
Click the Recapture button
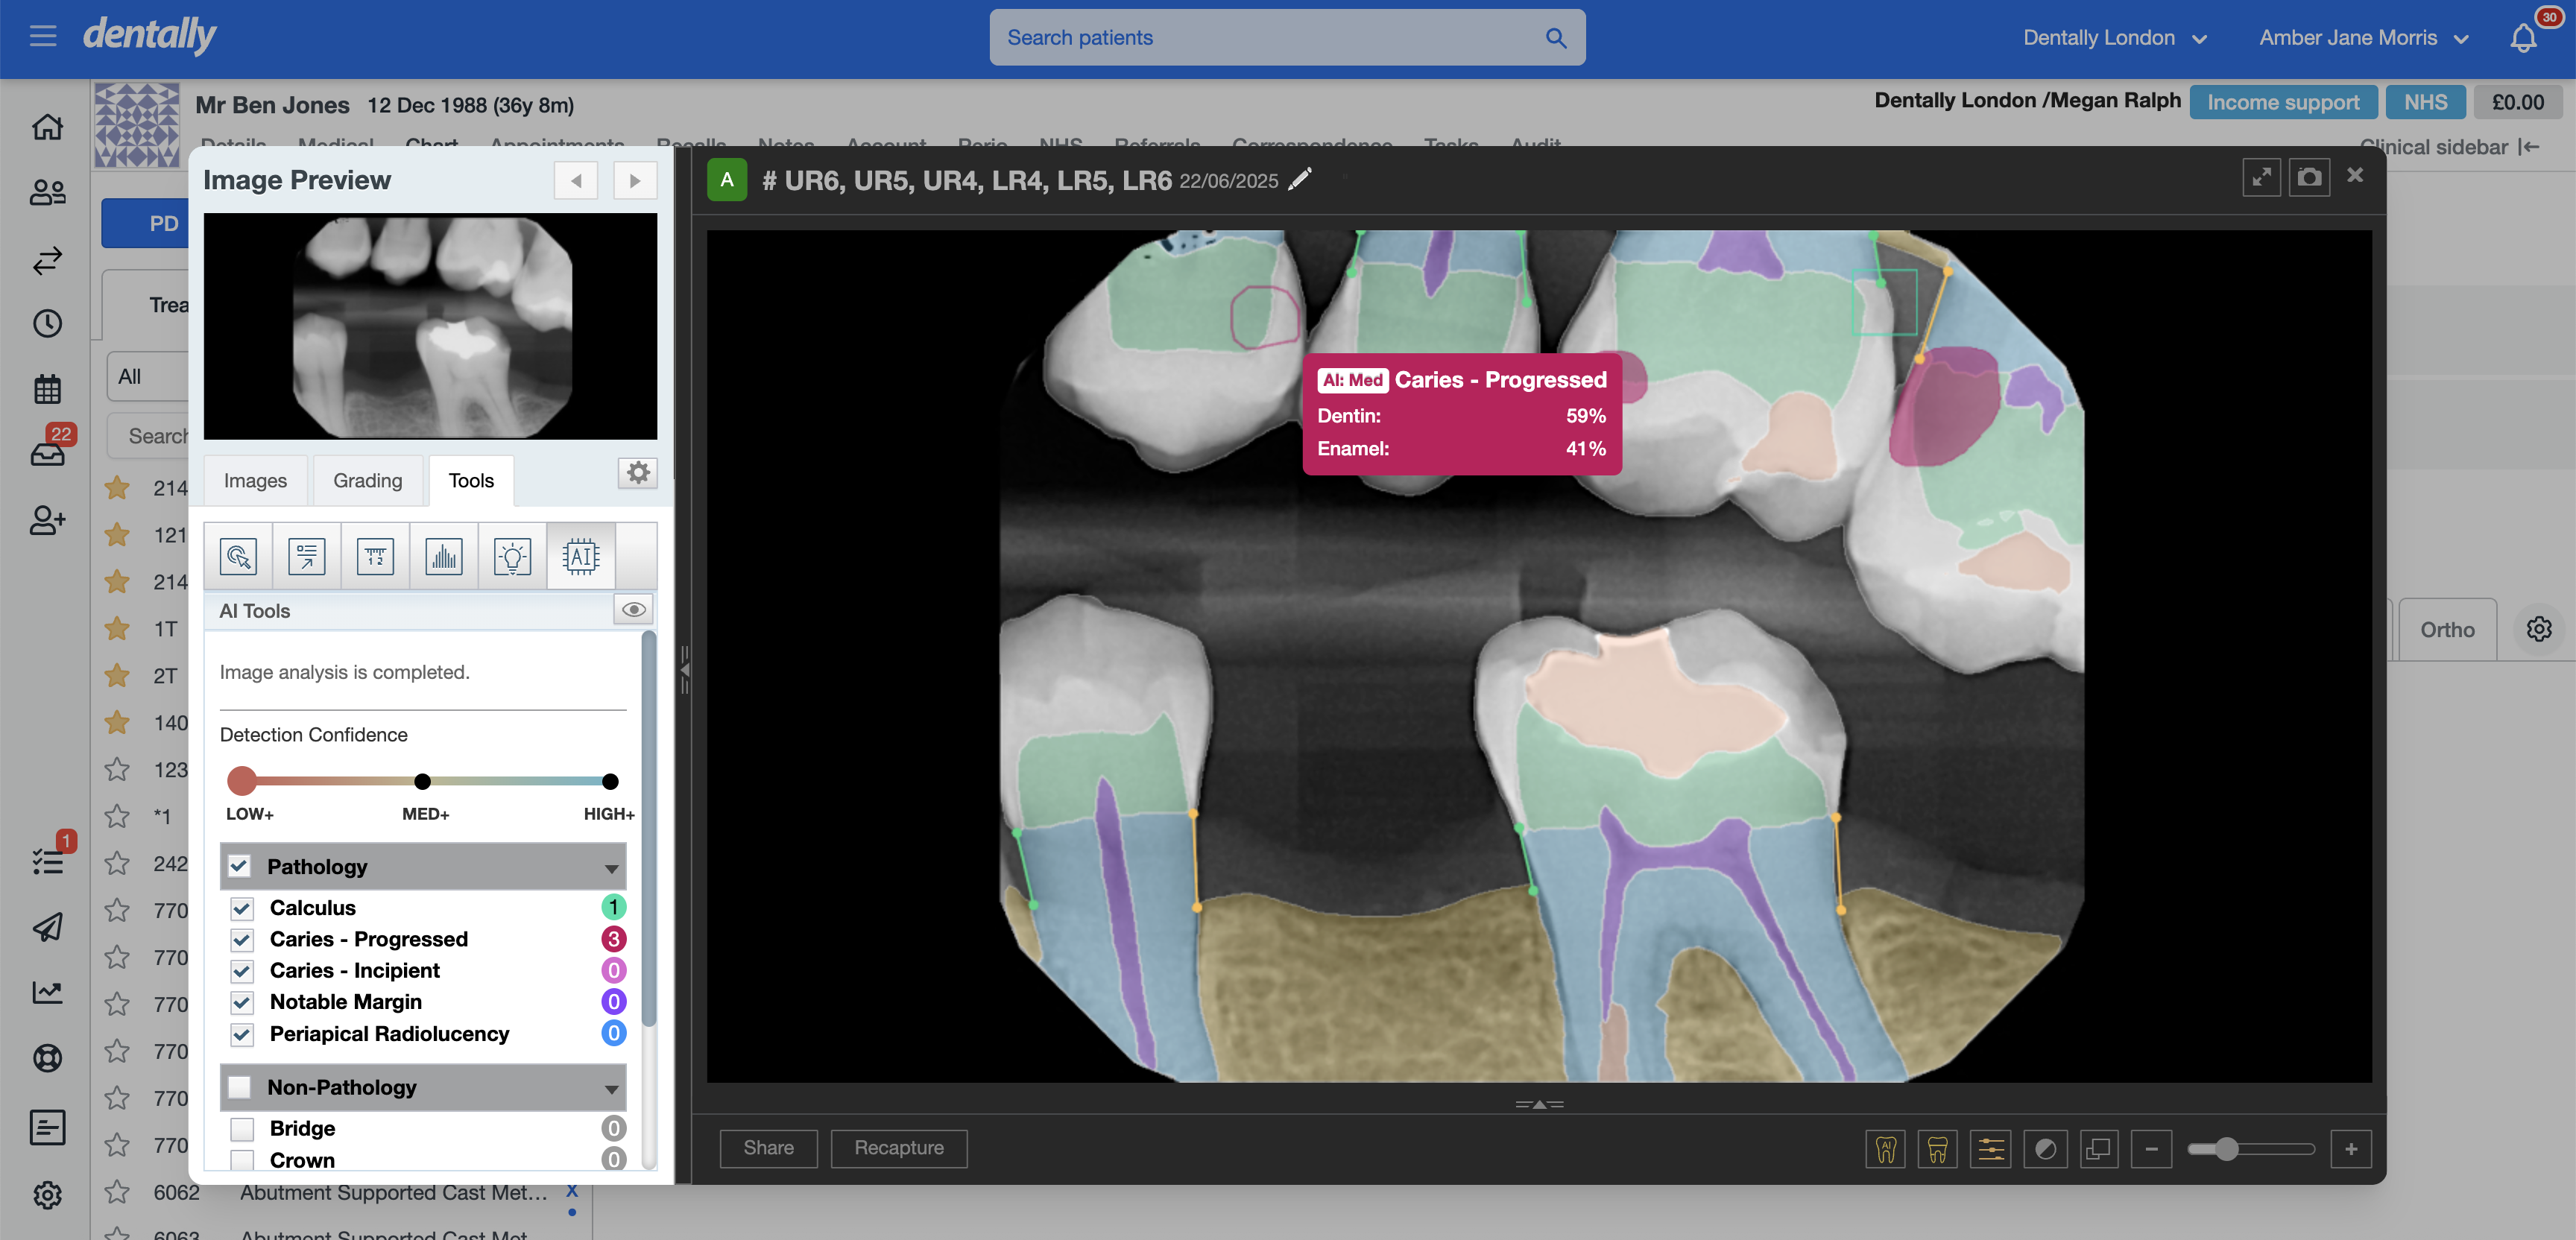pyautogui.click(x=898, y=1148)
